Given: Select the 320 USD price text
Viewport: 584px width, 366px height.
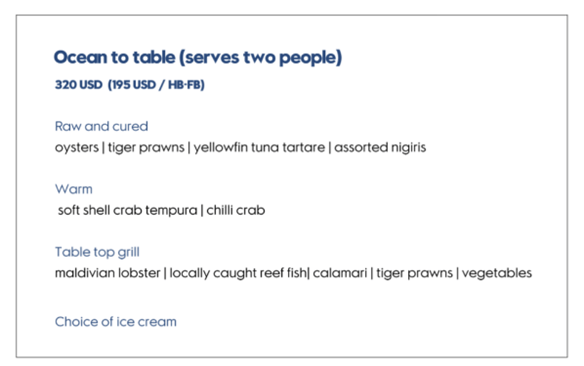Looking at the screenshot, I should [x=79, y=85].
